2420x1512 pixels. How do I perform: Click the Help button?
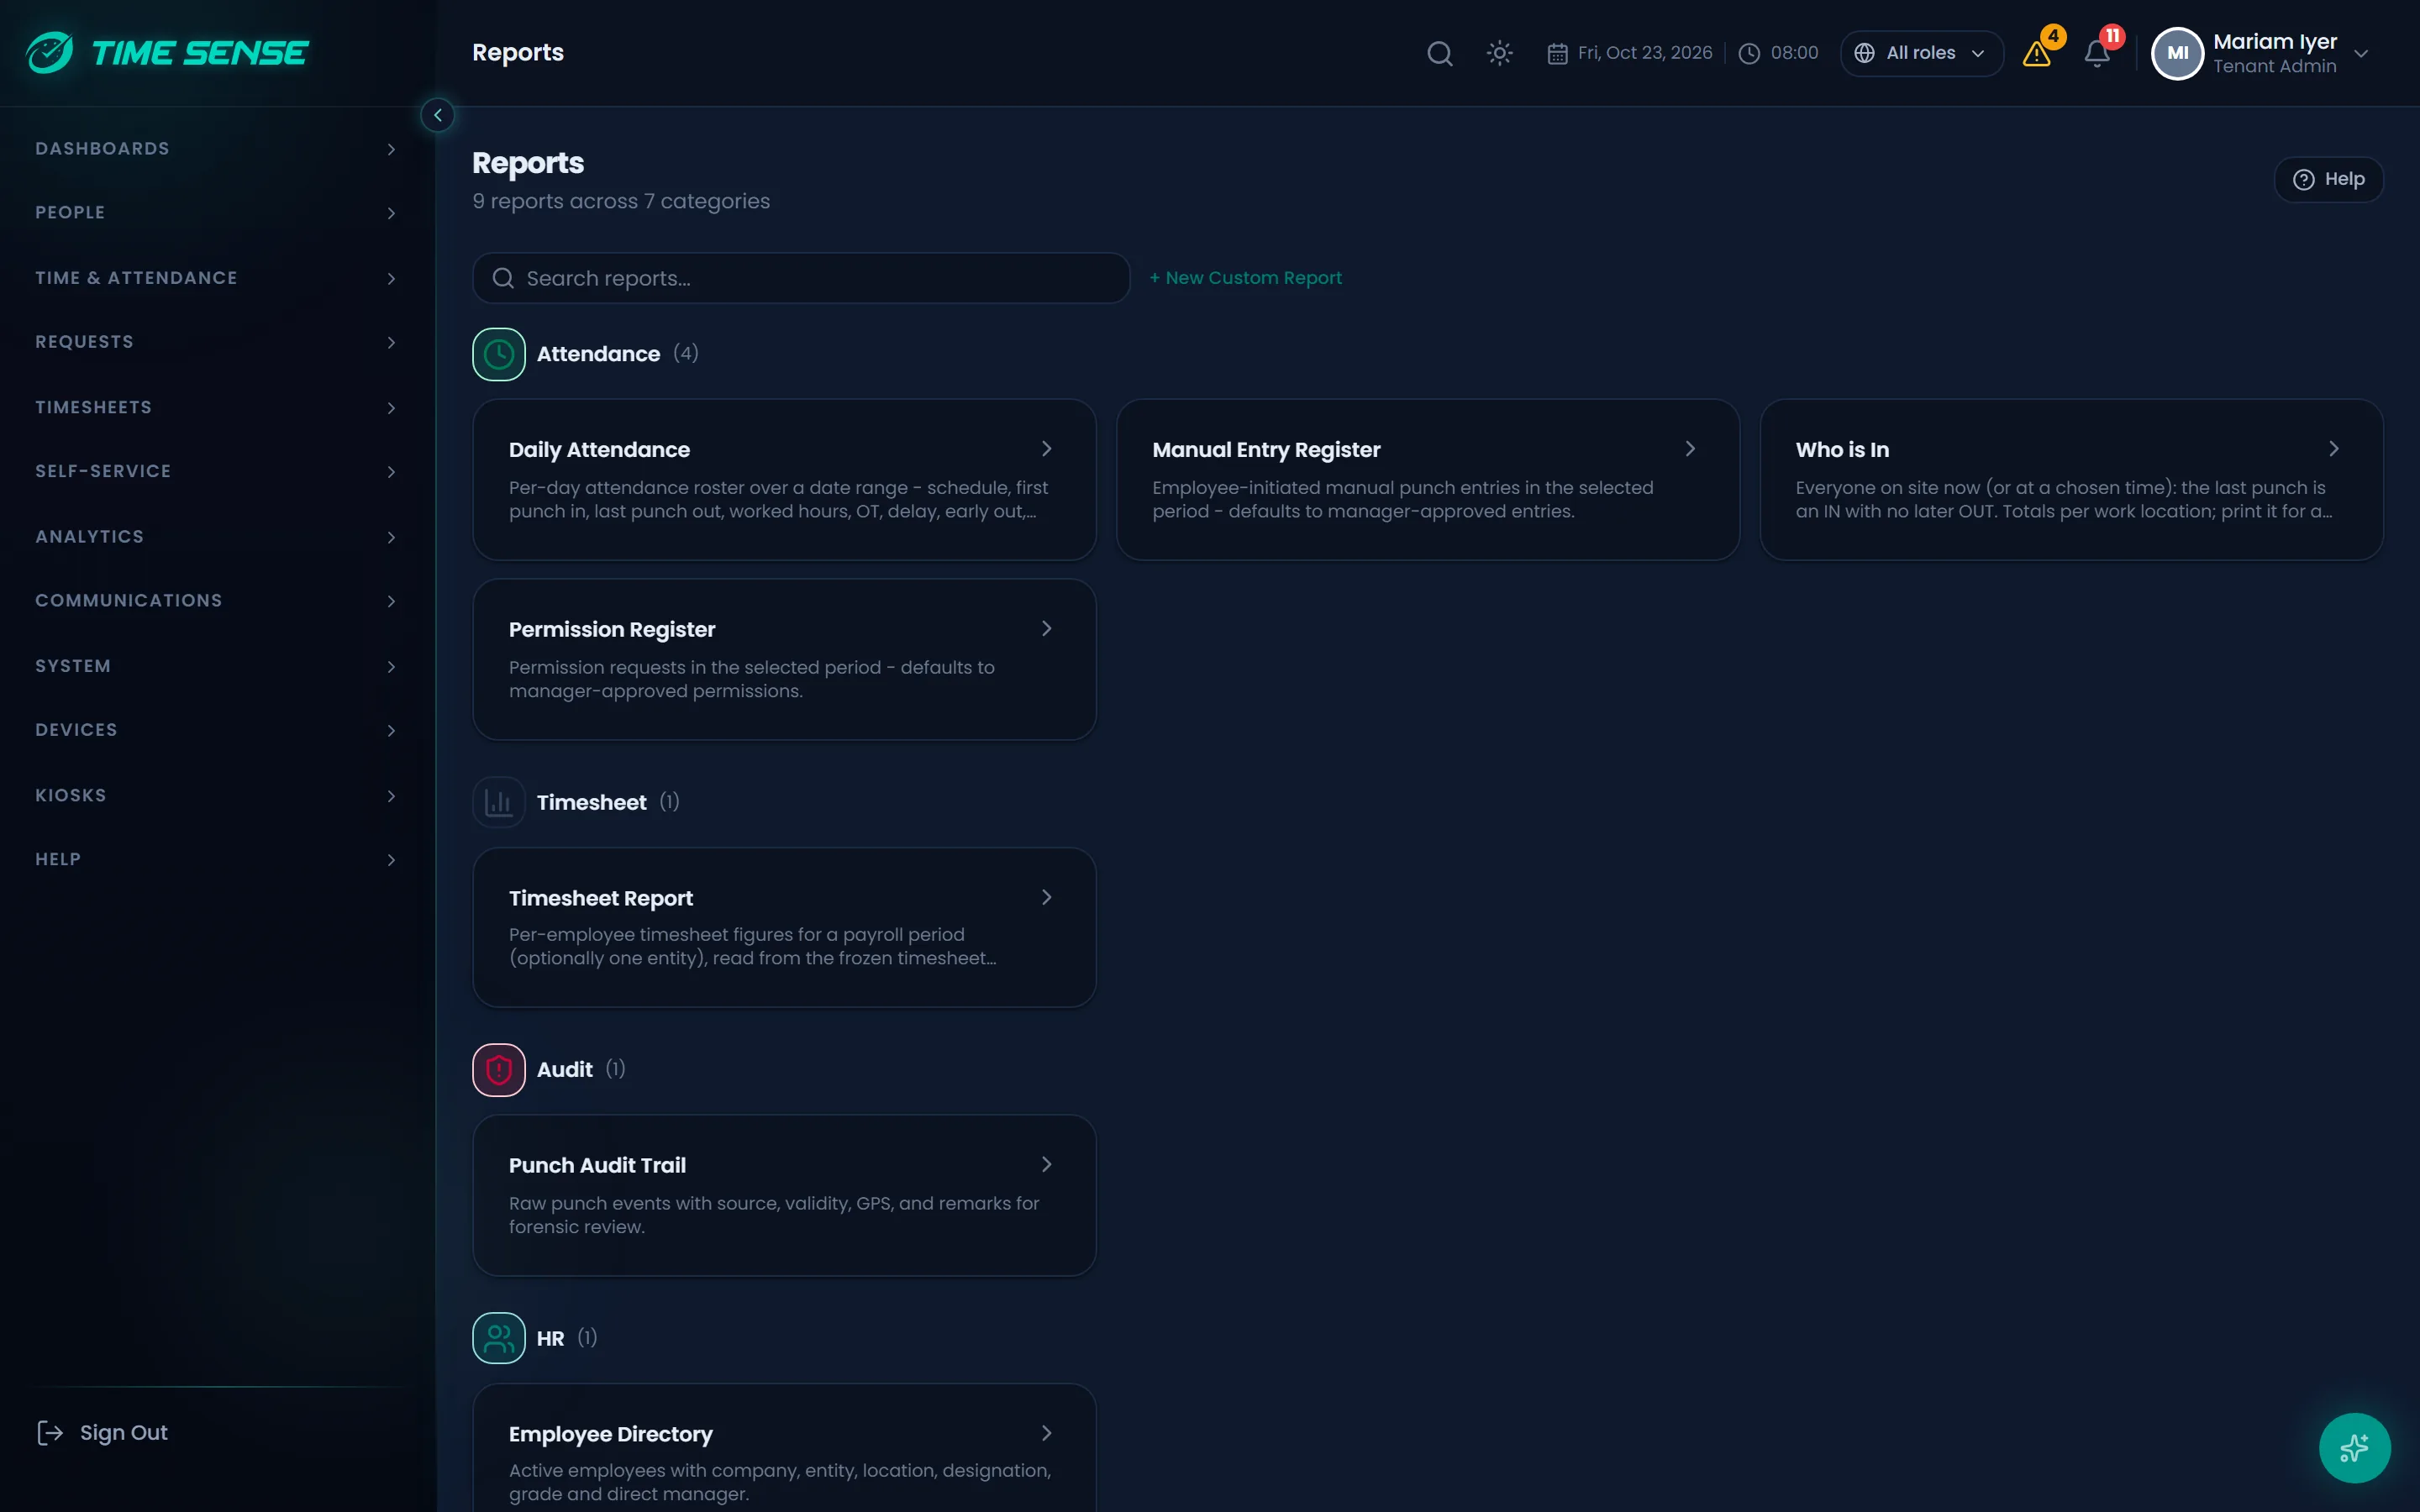[2328, 179]
